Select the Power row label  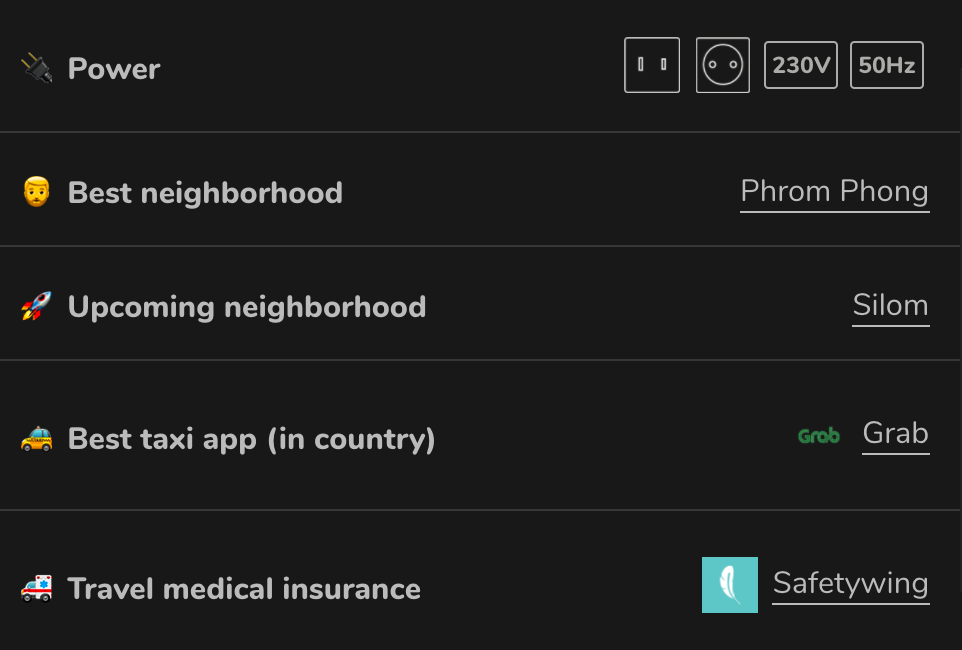click(x=114, y=69)
